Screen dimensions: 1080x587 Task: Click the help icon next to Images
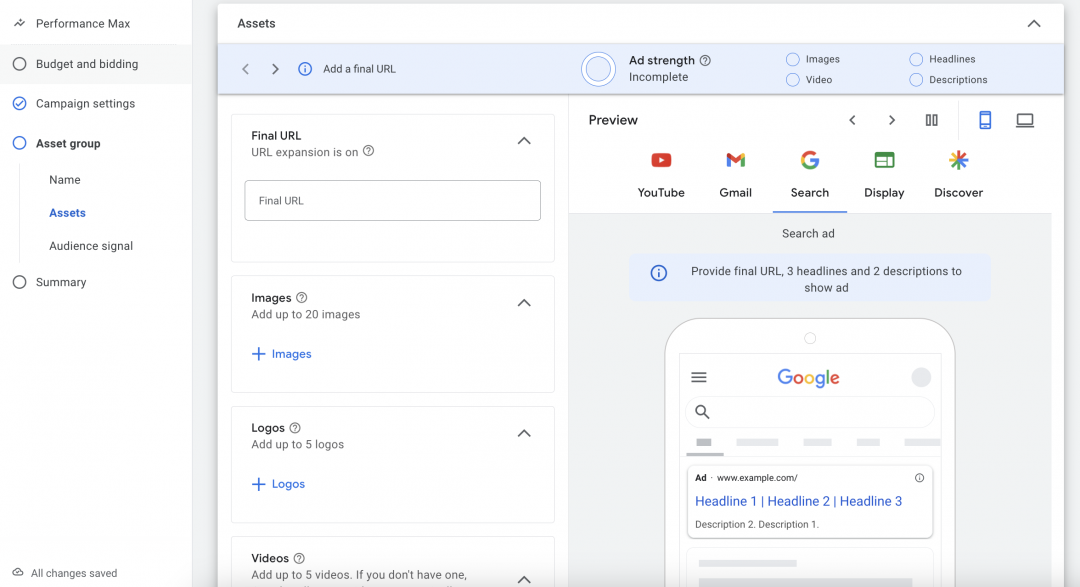tap(302, 298)
